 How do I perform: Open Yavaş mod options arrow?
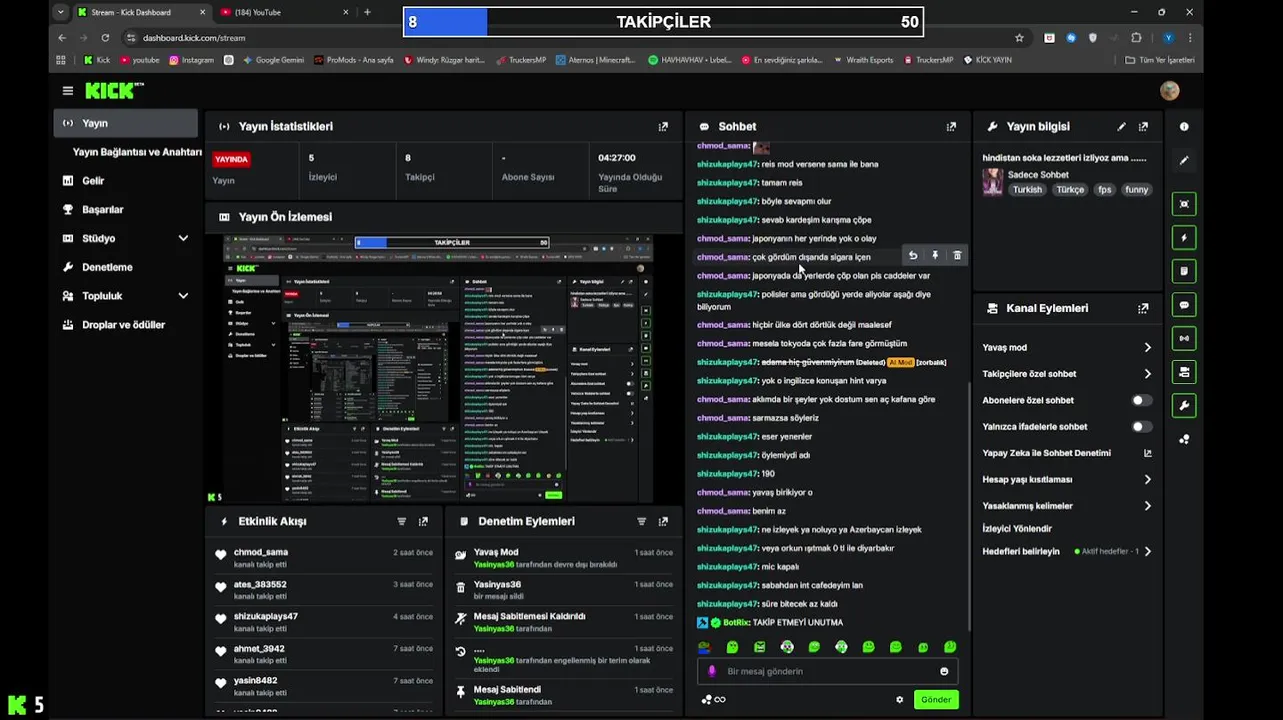pos(1147,348)
